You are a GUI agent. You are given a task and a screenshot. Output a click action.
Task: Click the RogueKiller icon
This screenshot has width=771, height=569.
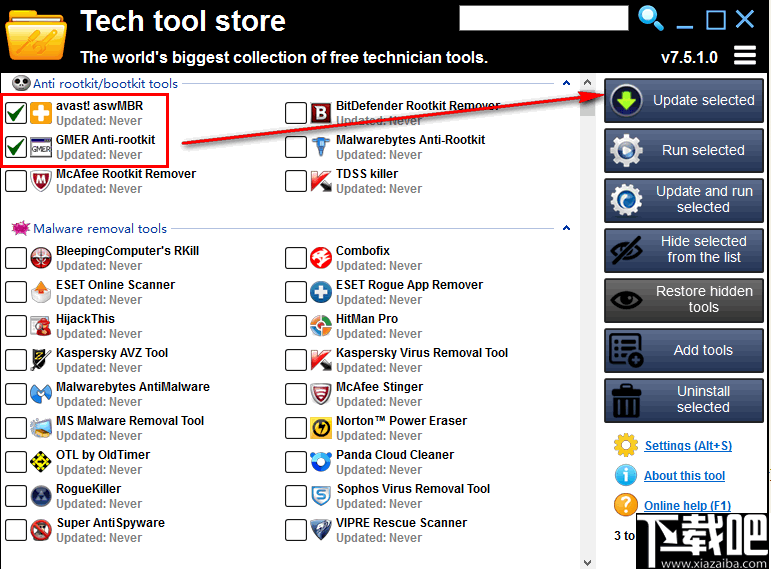(x=41, y=496)
